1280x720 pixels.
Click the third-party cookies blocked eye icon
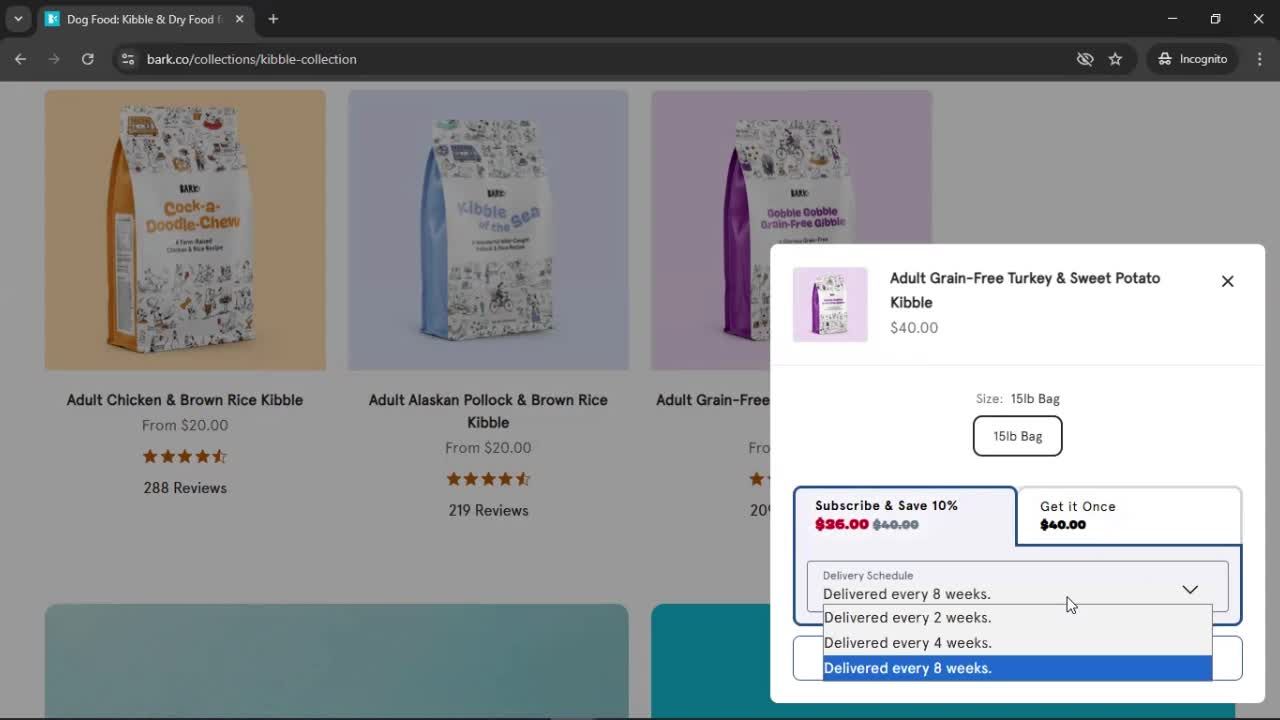click(1085, 59)
